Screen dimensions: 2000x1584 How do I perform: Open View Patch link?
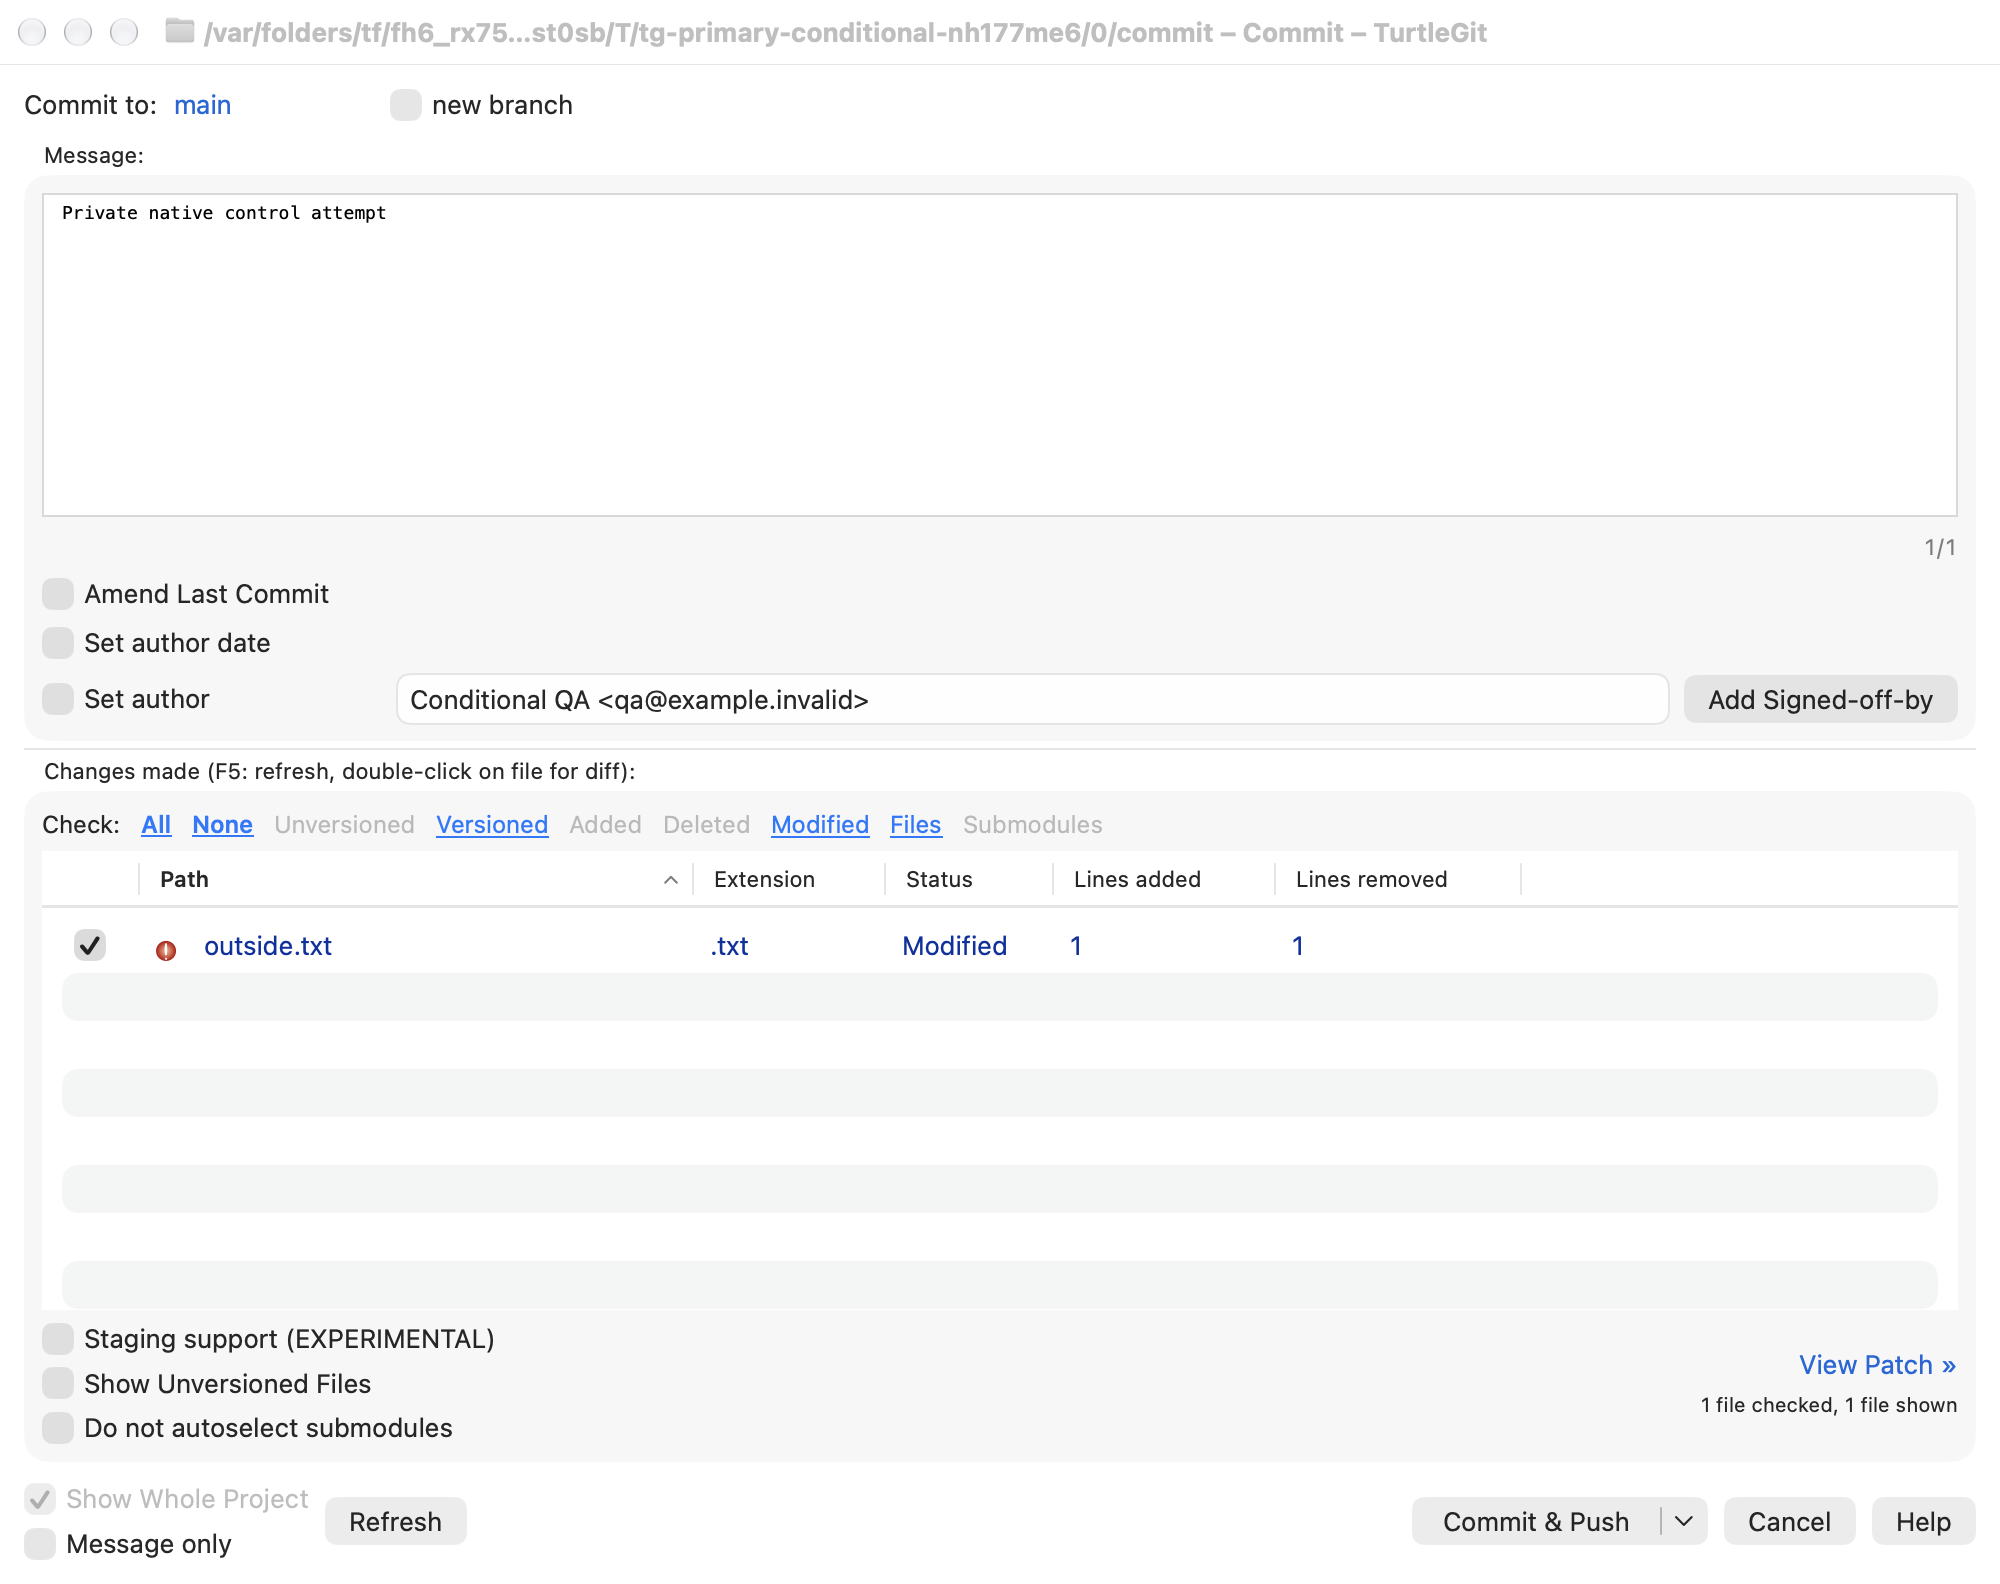pyautogui.click(x=1877, y=1365)
